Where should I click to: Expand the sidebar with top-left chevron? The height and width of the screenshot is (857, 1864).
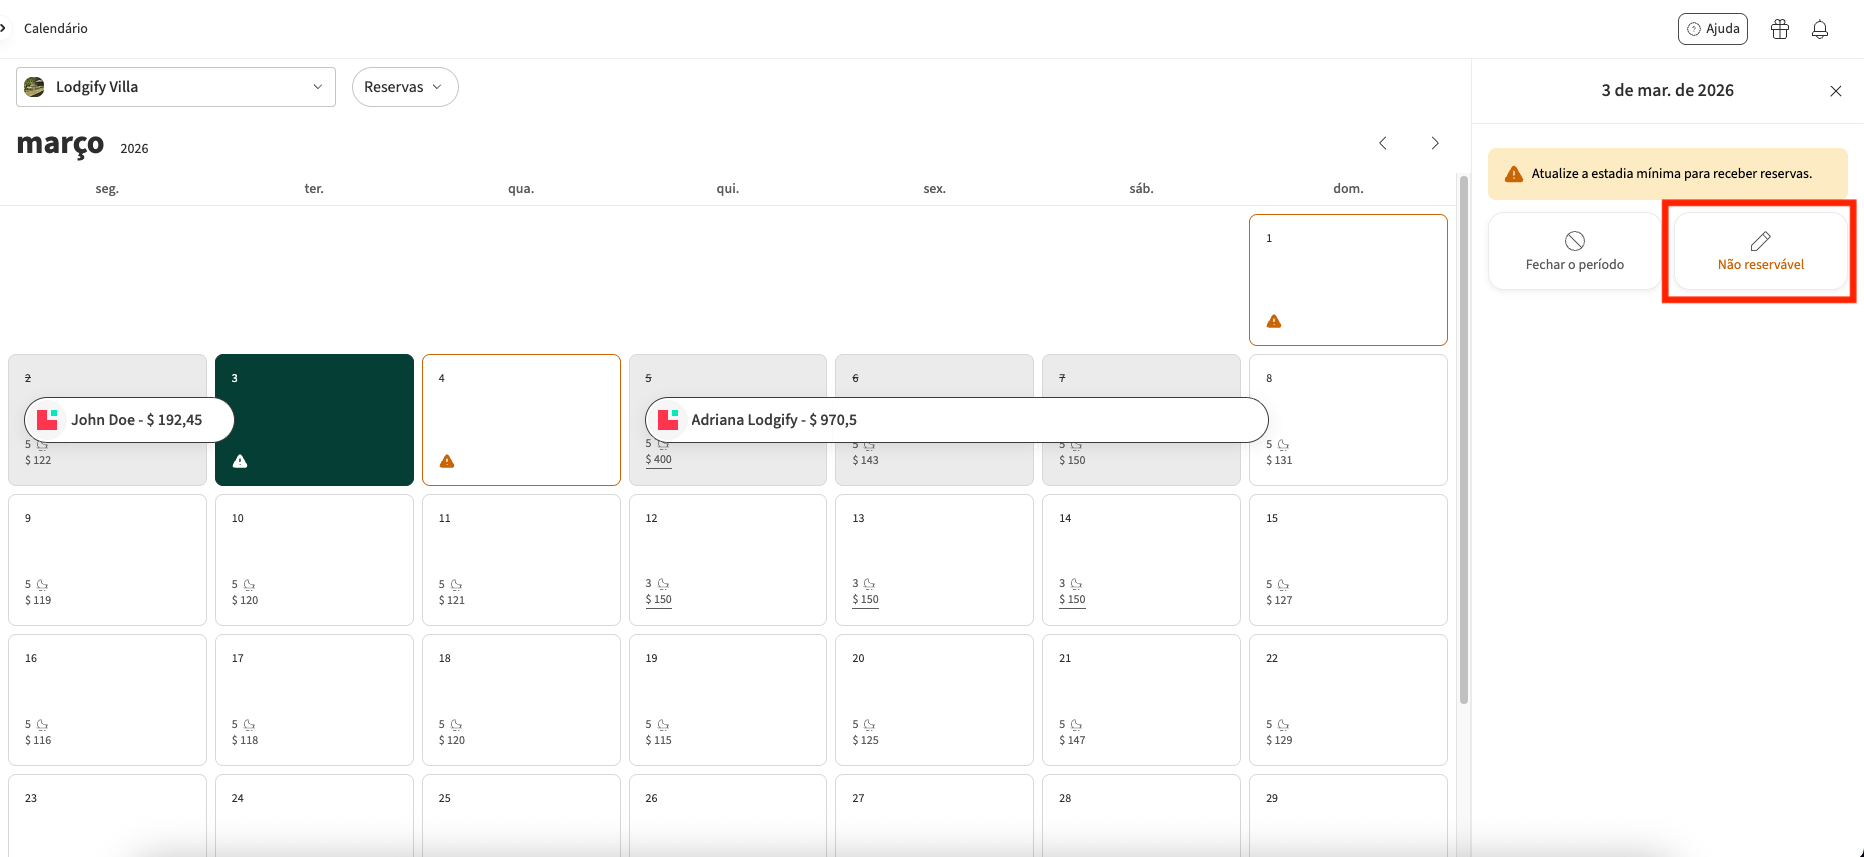pos(4,28)
